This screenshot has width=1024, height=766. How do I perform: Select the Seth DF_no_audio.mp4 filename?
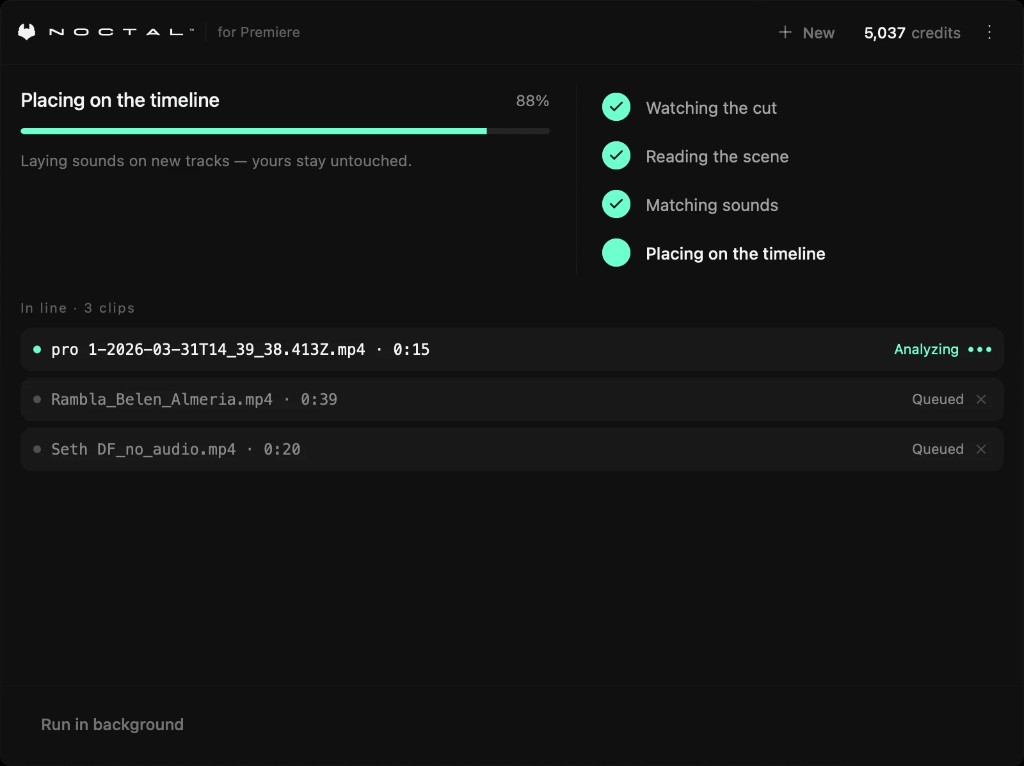point(143,449)
